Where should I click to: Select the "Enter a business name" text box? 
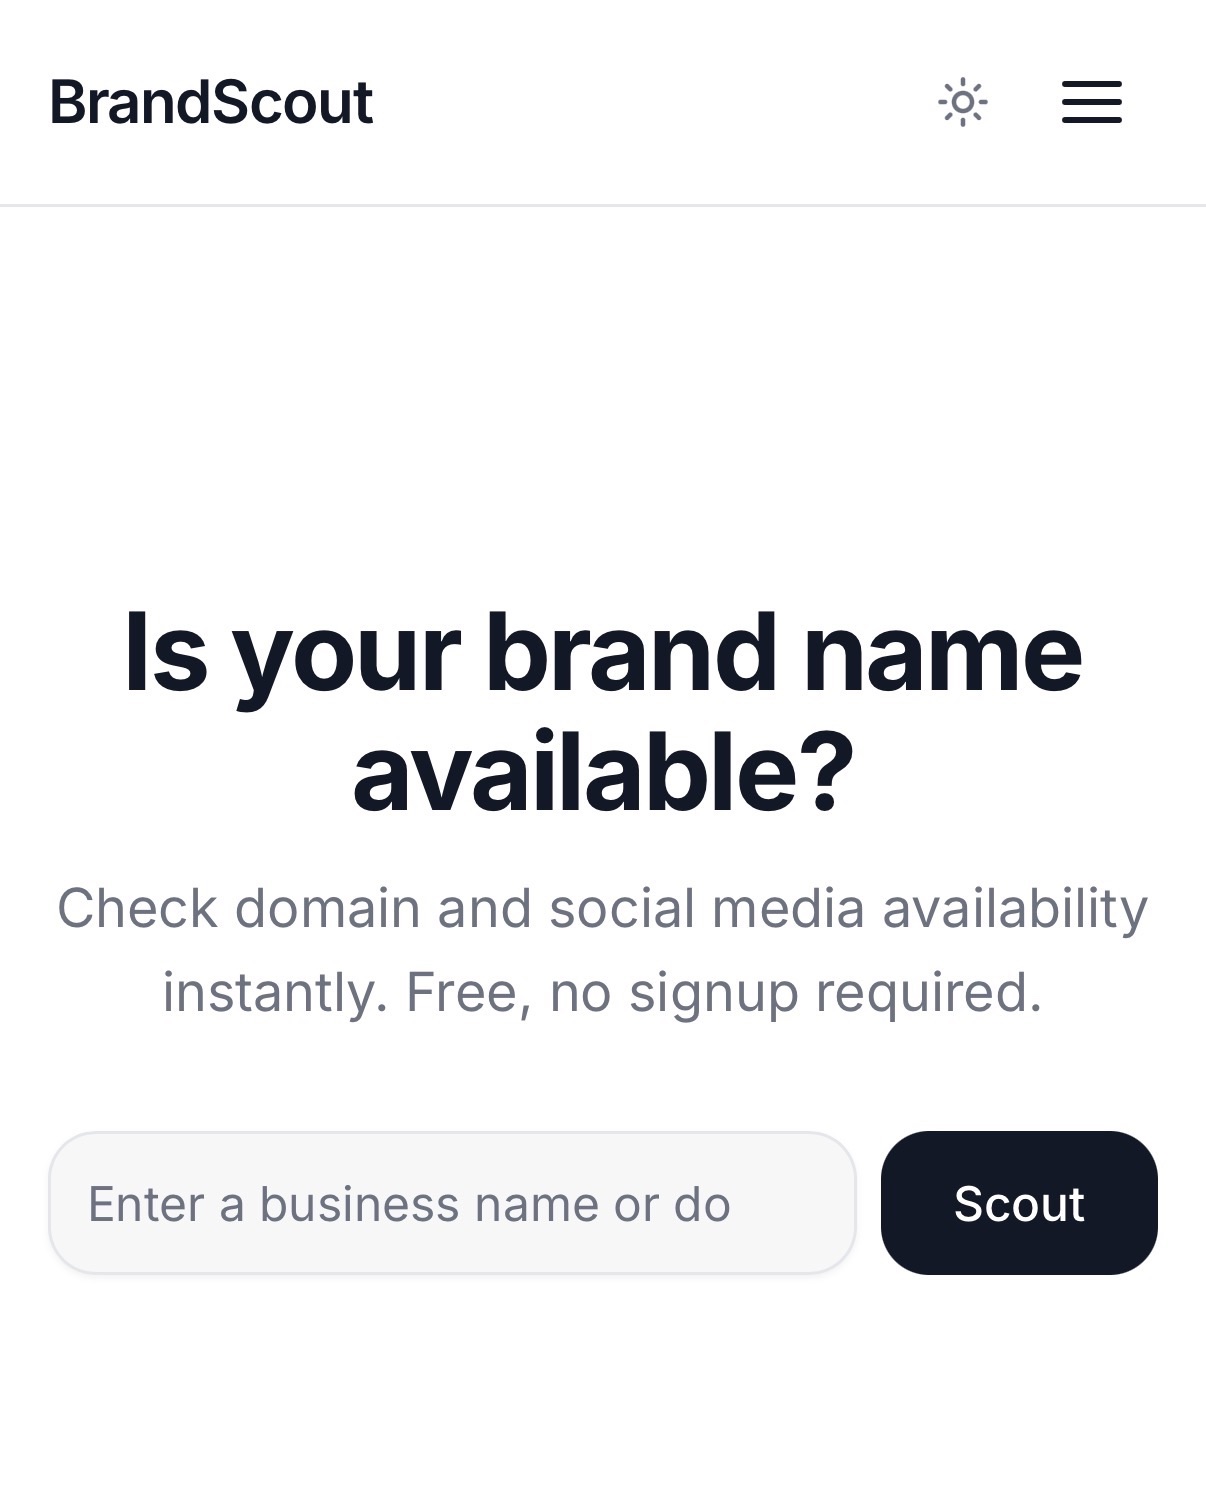(452, 1203)
